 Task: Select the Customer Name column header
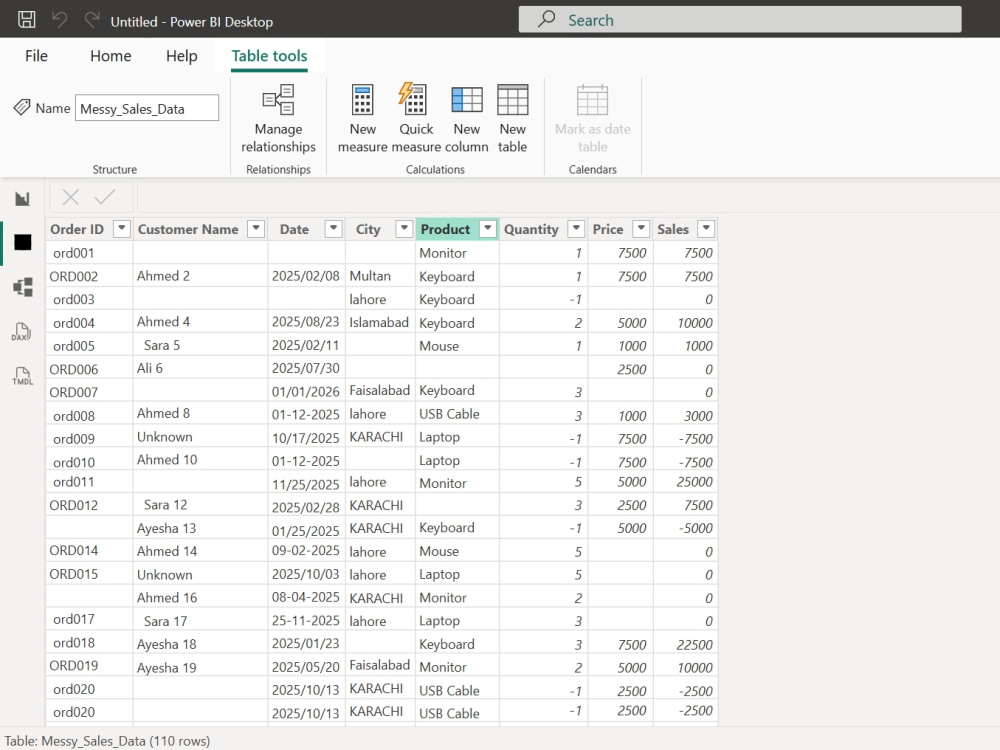188,229
